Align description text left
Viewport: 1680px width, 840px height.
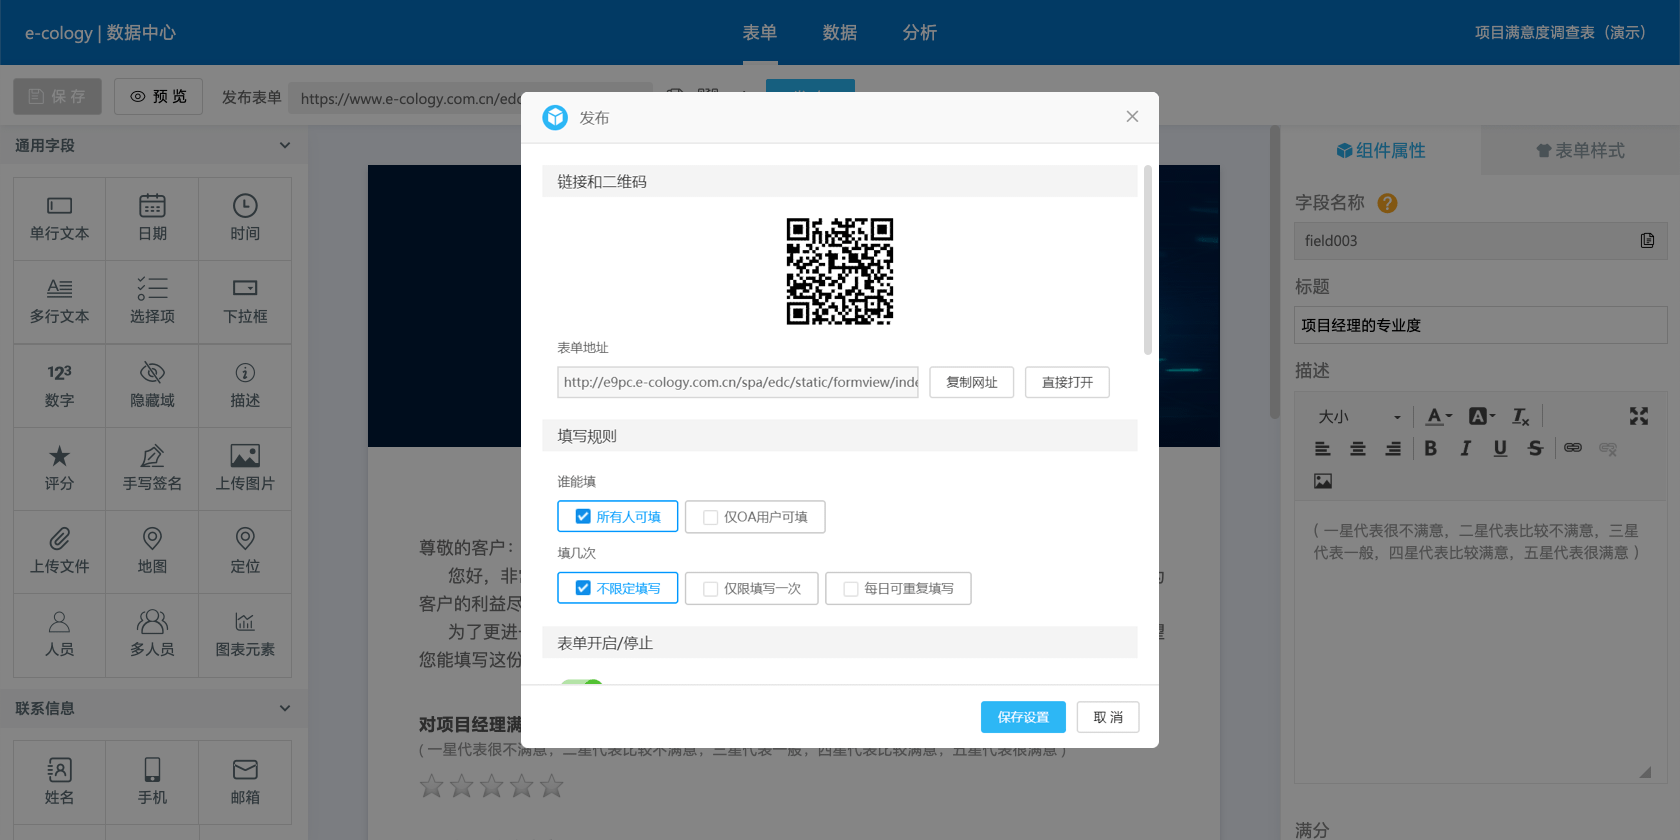click(1323, 448)
